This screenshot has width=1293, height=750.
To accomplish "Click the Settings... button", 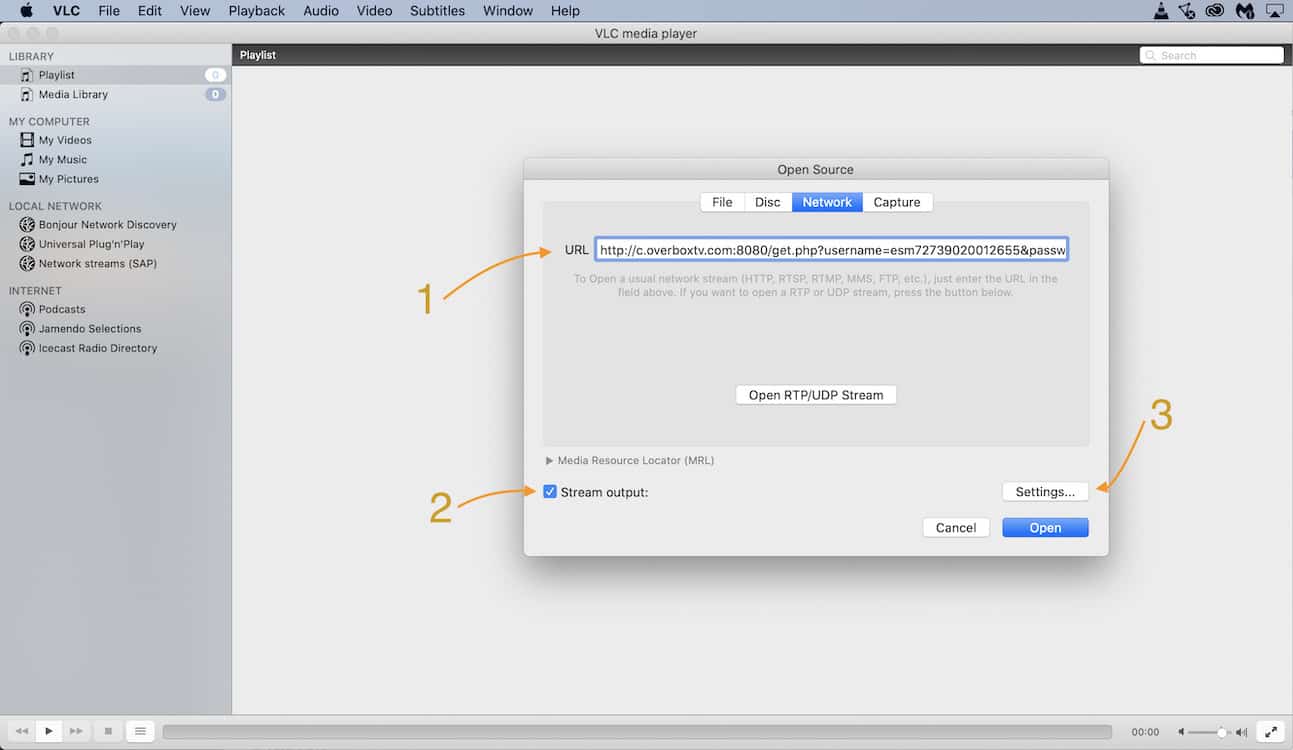I will [x=1045, y=492].
